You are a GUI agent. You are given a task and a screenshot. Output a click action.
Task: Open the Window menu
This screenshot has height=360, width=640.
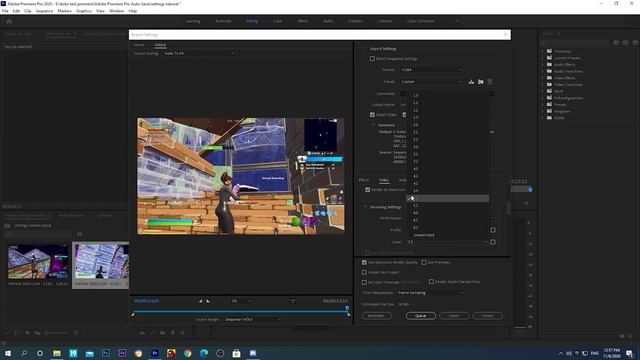[x=116, y=11]
